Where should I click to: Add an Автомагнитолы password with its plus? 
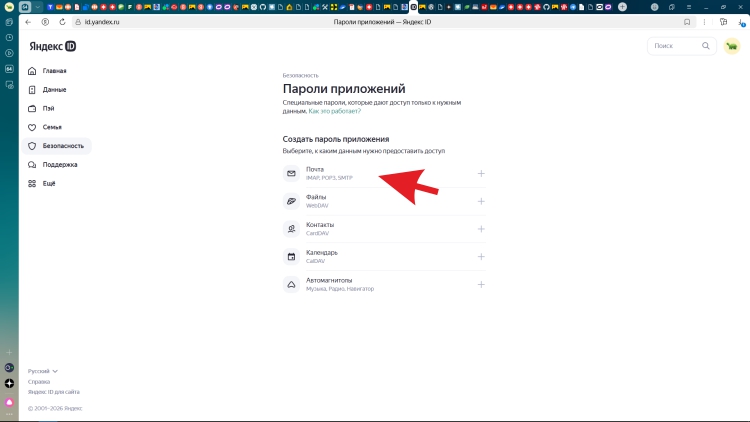click(x=481, y=285)
